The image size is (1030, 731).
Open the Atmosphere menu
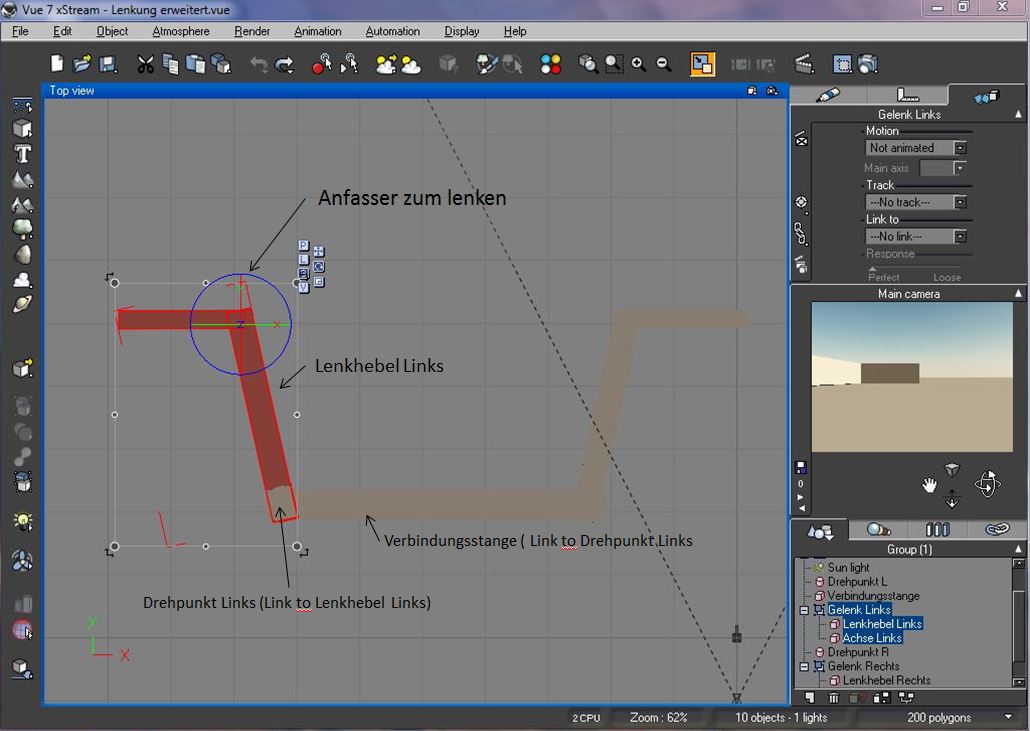[181, 31]
